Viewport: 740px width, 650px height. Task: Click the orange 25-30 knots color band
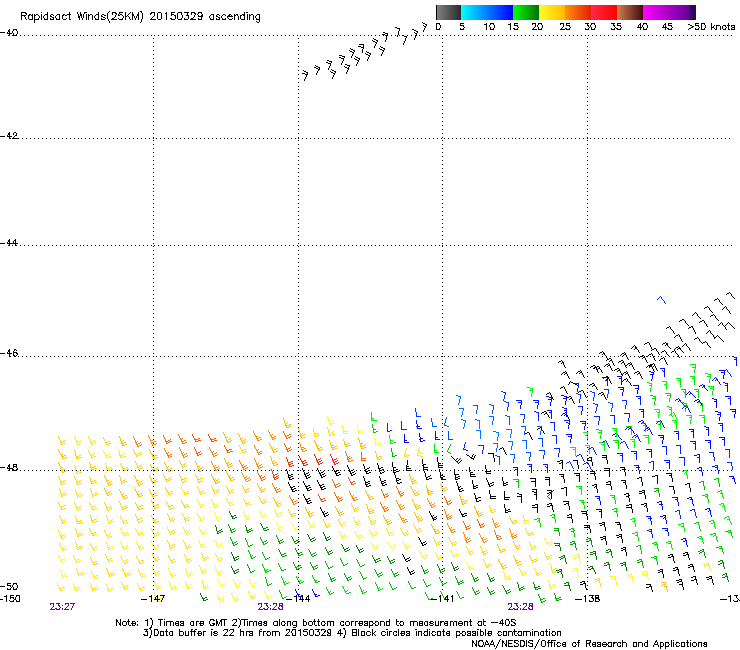click(x=578, y=12)
